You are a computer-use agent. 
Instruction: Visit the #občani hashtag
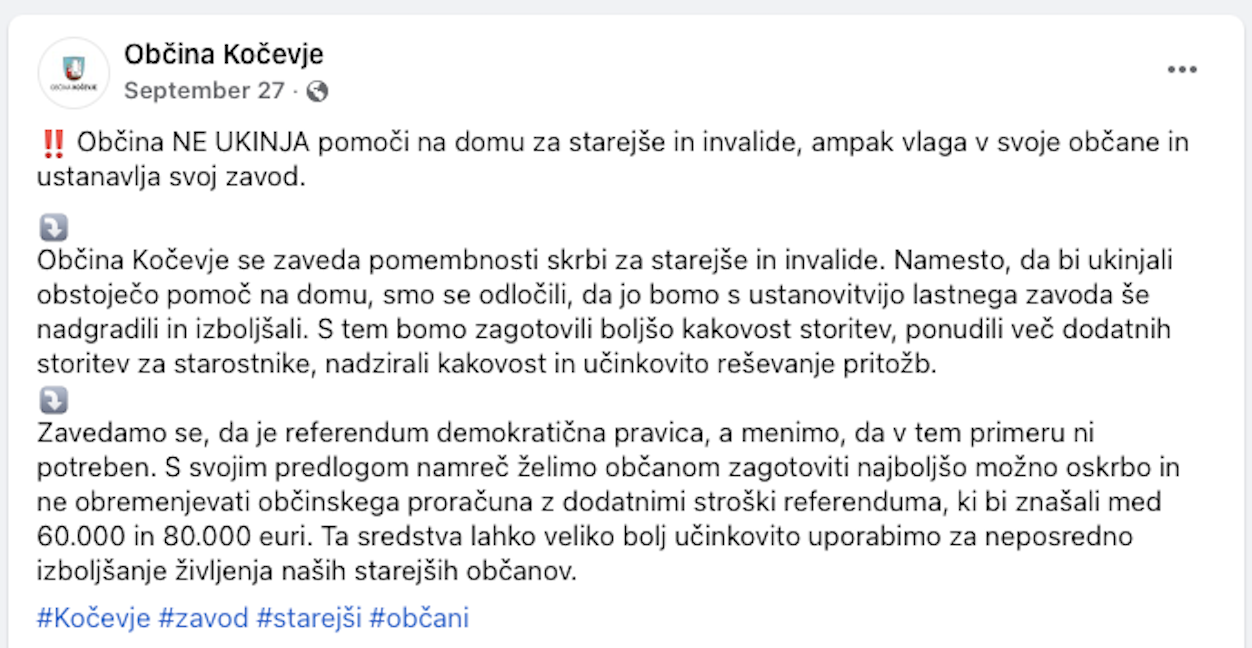click(418, 618)
